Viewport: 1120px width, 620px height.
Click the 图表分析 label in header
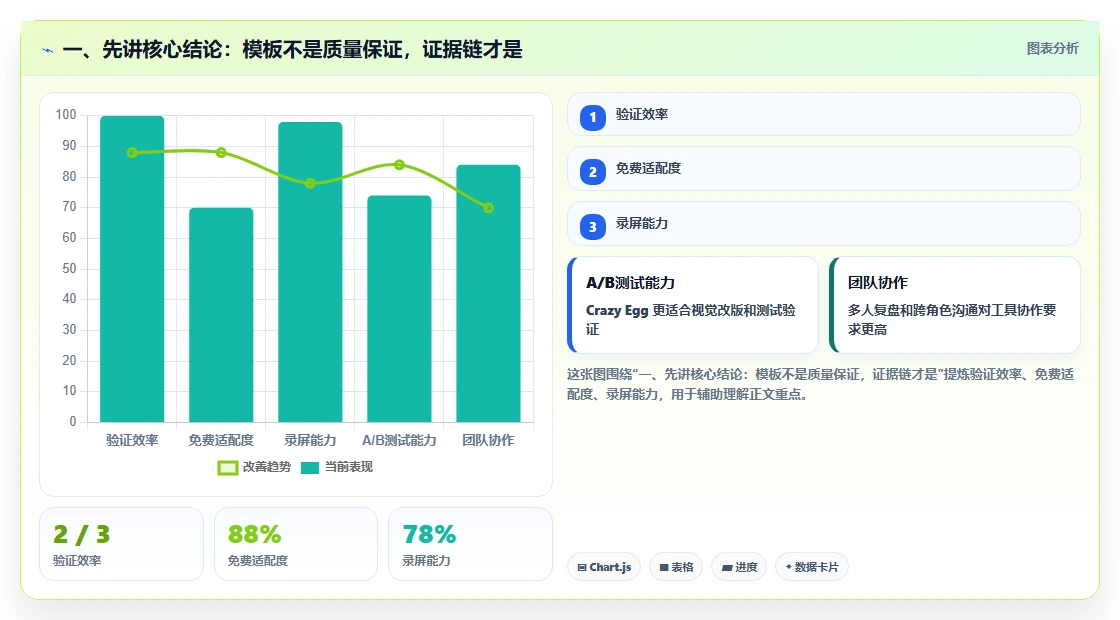pyautogui.click(x=1052, y=49)
